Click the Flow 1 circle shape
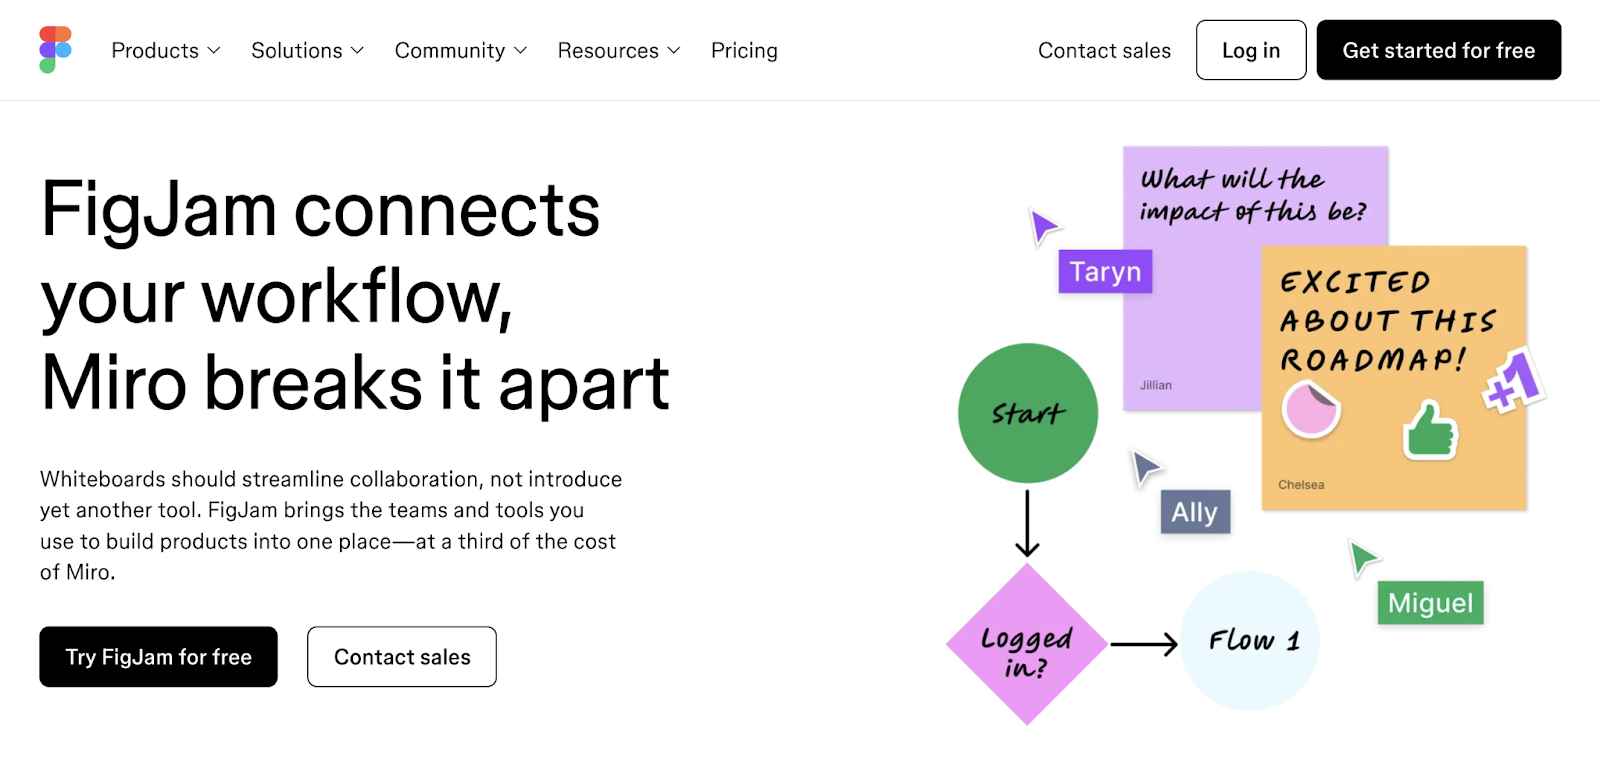Viewport: 1600px width, 771px height. point(1250,641)
